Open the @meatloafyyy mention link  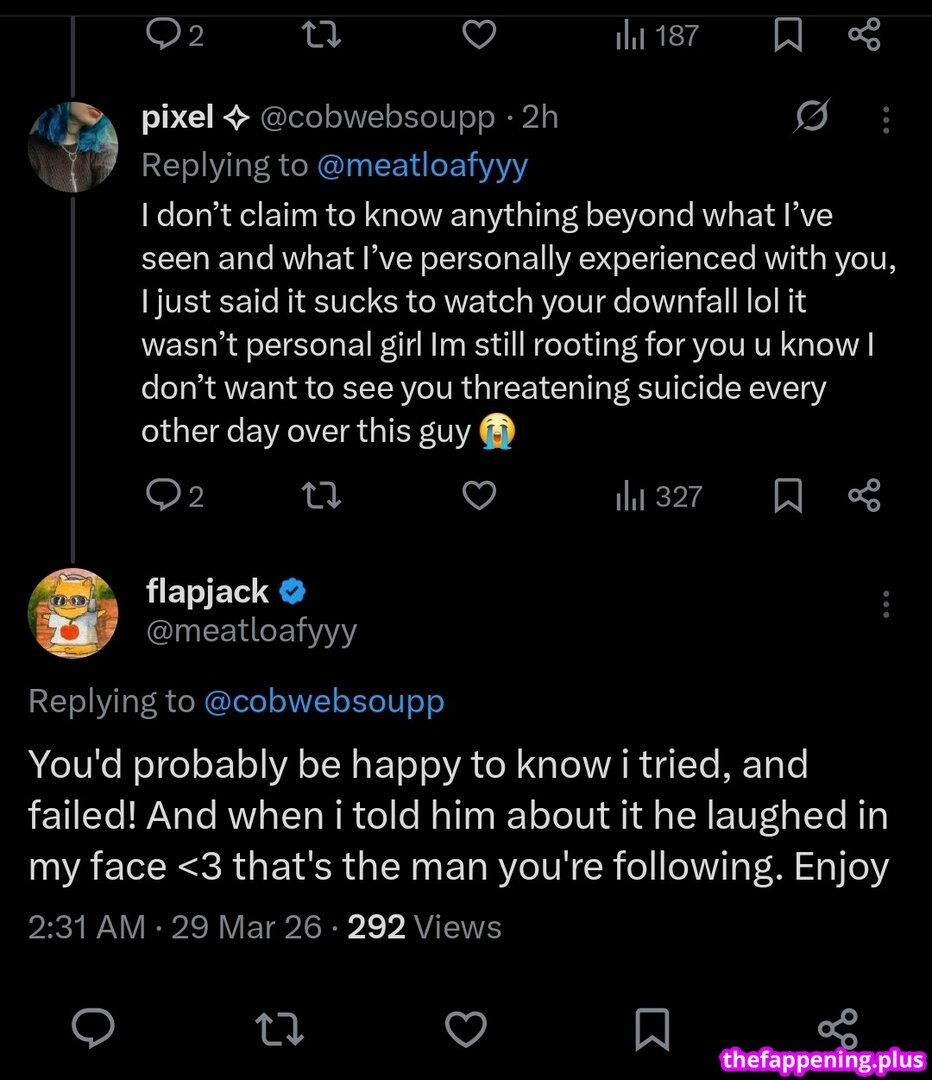click(x=422, y=165)
